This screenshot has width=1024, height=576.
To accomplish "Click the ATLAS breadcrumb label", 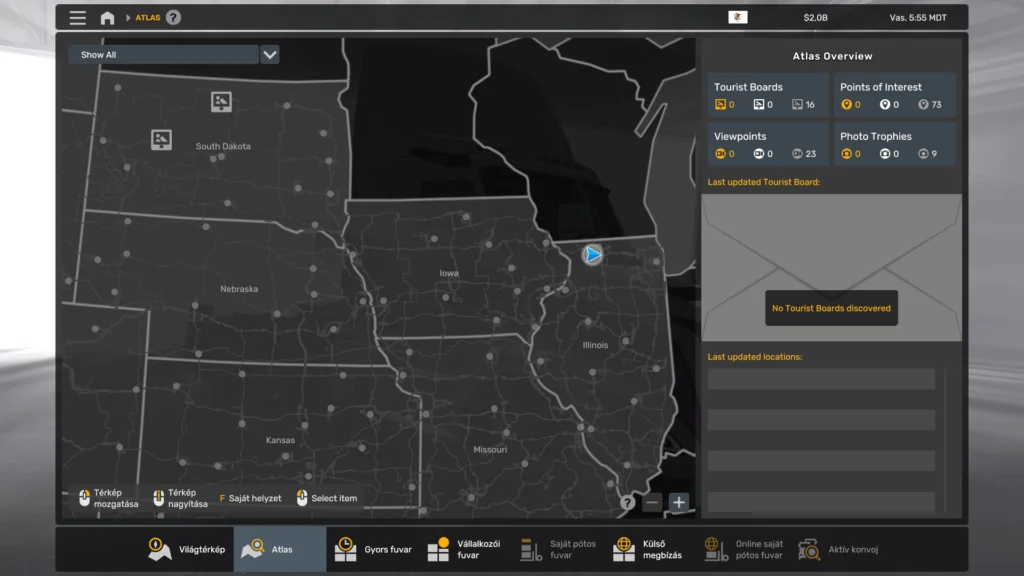I will click(x=148, y=18).
